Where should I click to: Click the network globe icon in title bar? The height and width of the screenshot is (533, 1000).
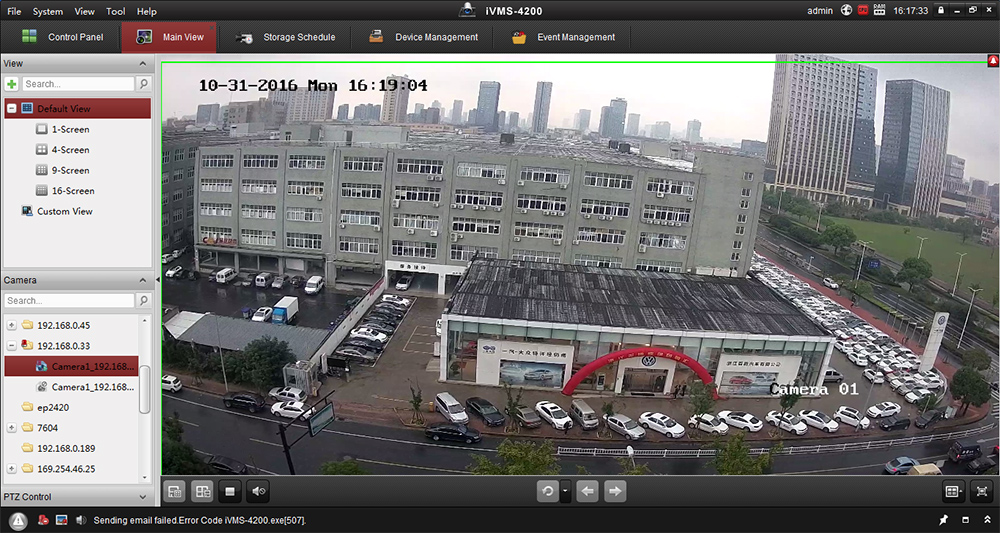(846, 11)
